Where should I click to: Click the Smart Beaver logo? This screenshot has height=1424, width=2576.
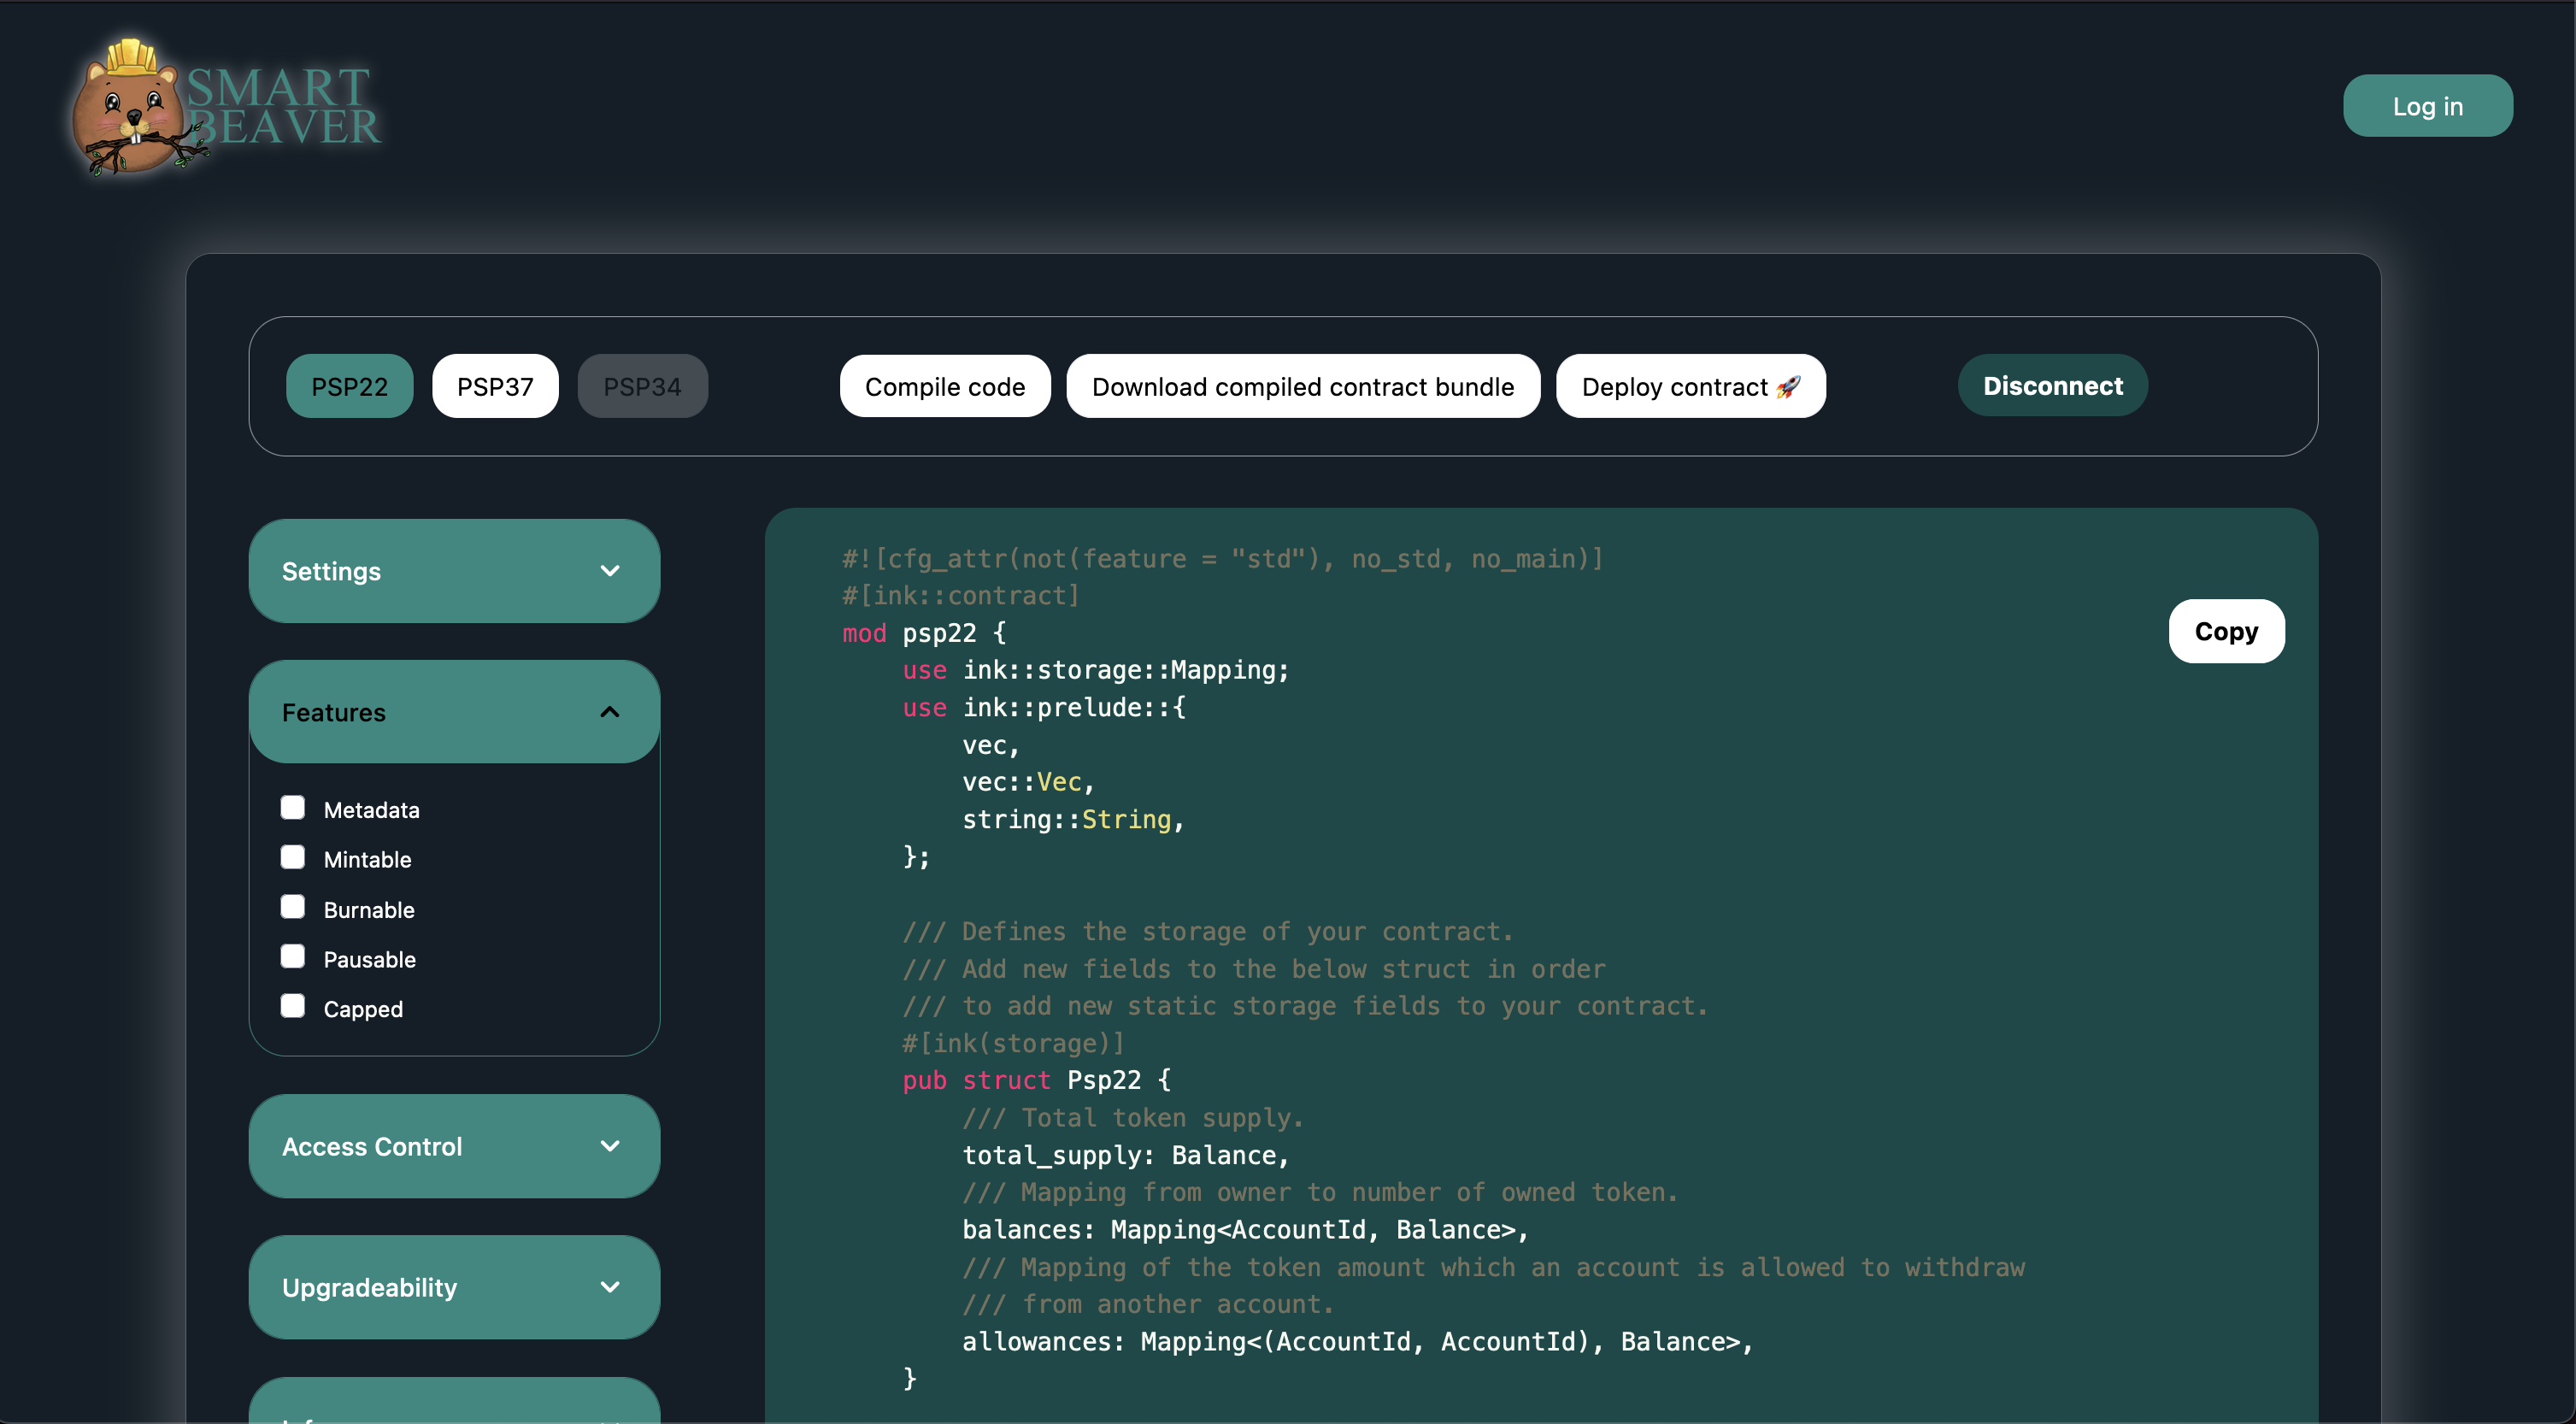point(226,107)
